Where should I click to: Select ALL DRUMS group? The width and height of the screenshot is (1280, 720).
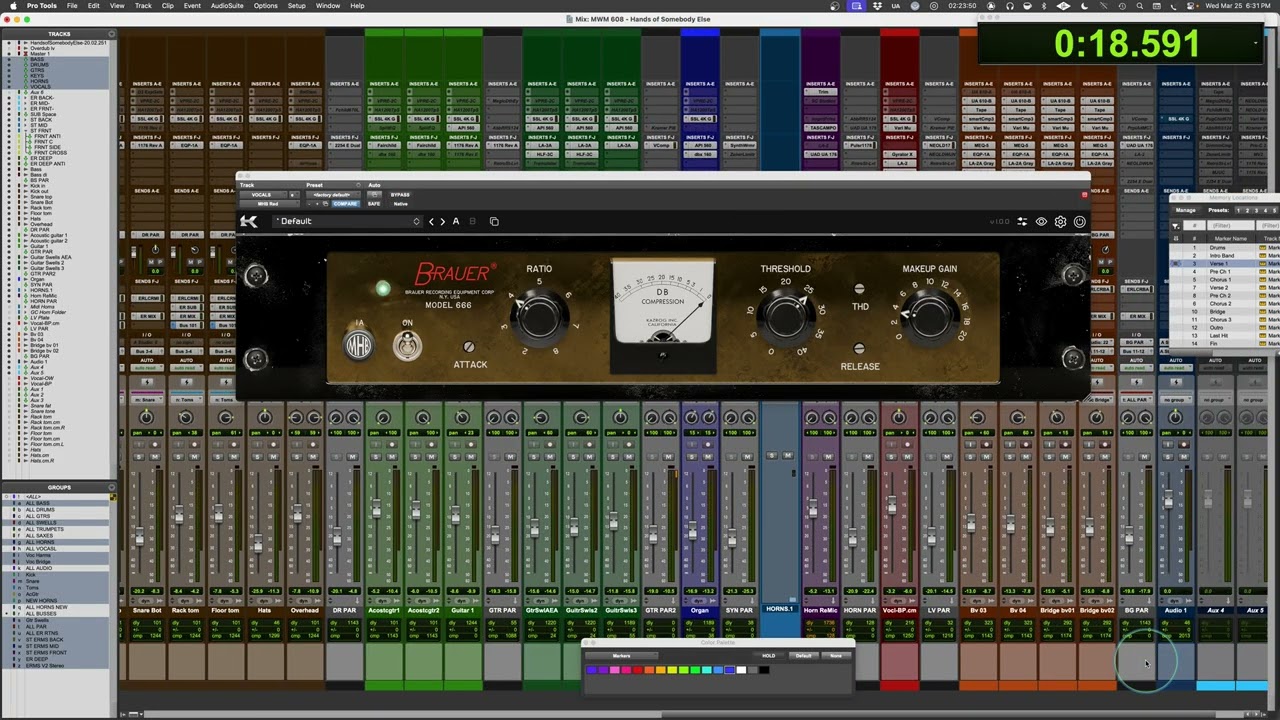coord(39,510)
